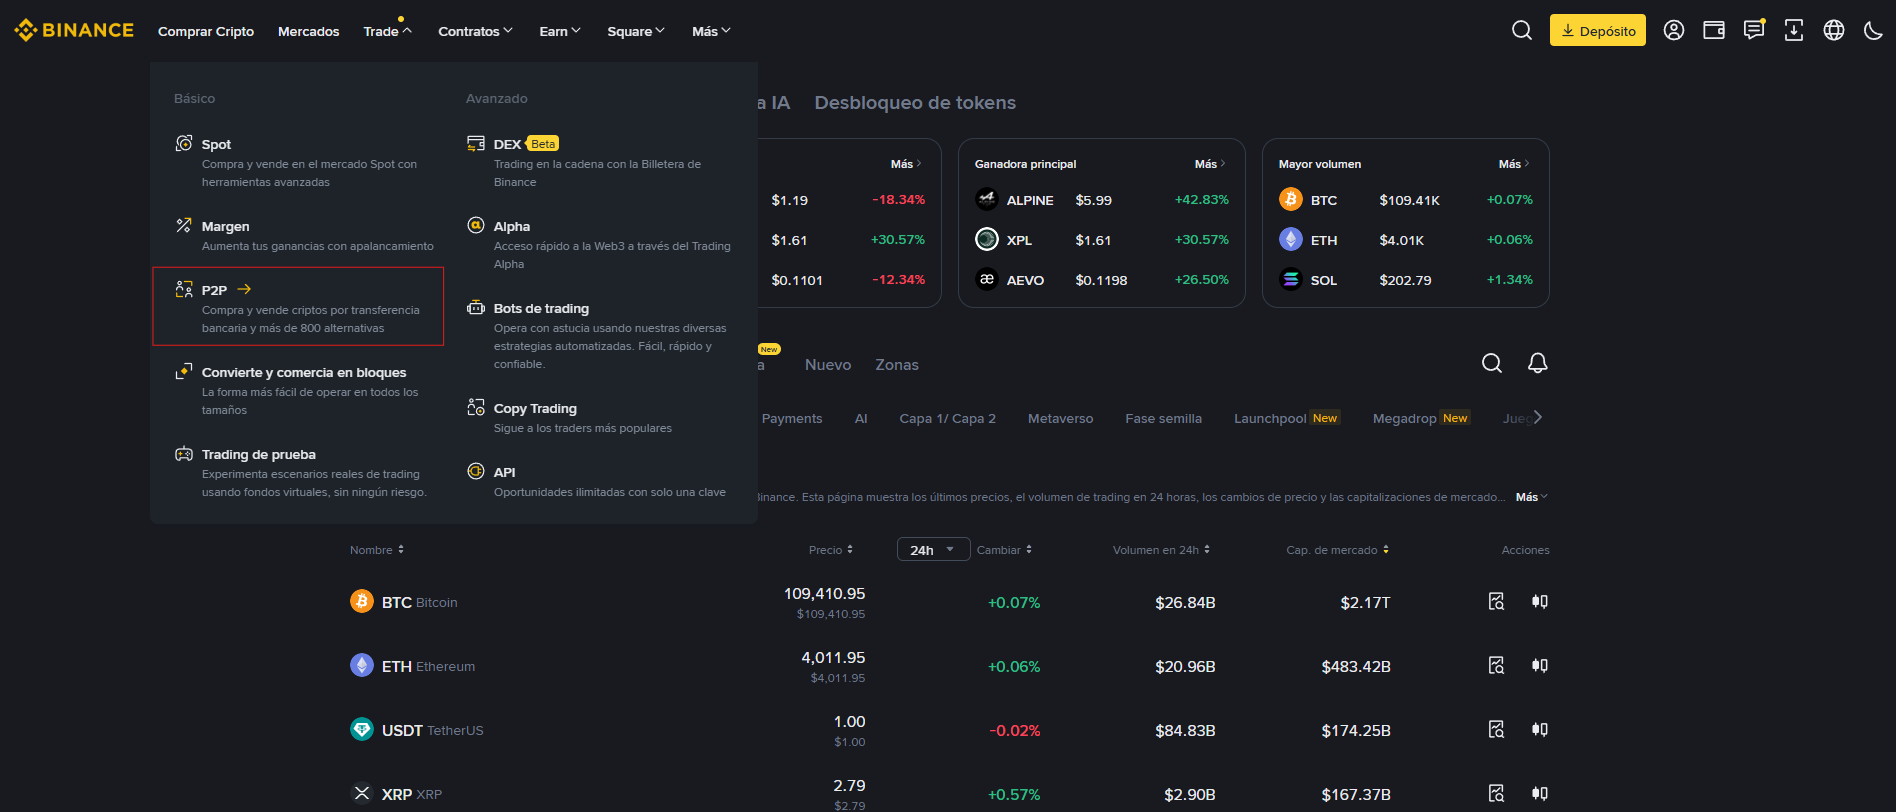Viewport: 1896px width, 812px height.
Task: Open the search icon in top bar
Action: pyautogui.click(x=1522, y=30)
